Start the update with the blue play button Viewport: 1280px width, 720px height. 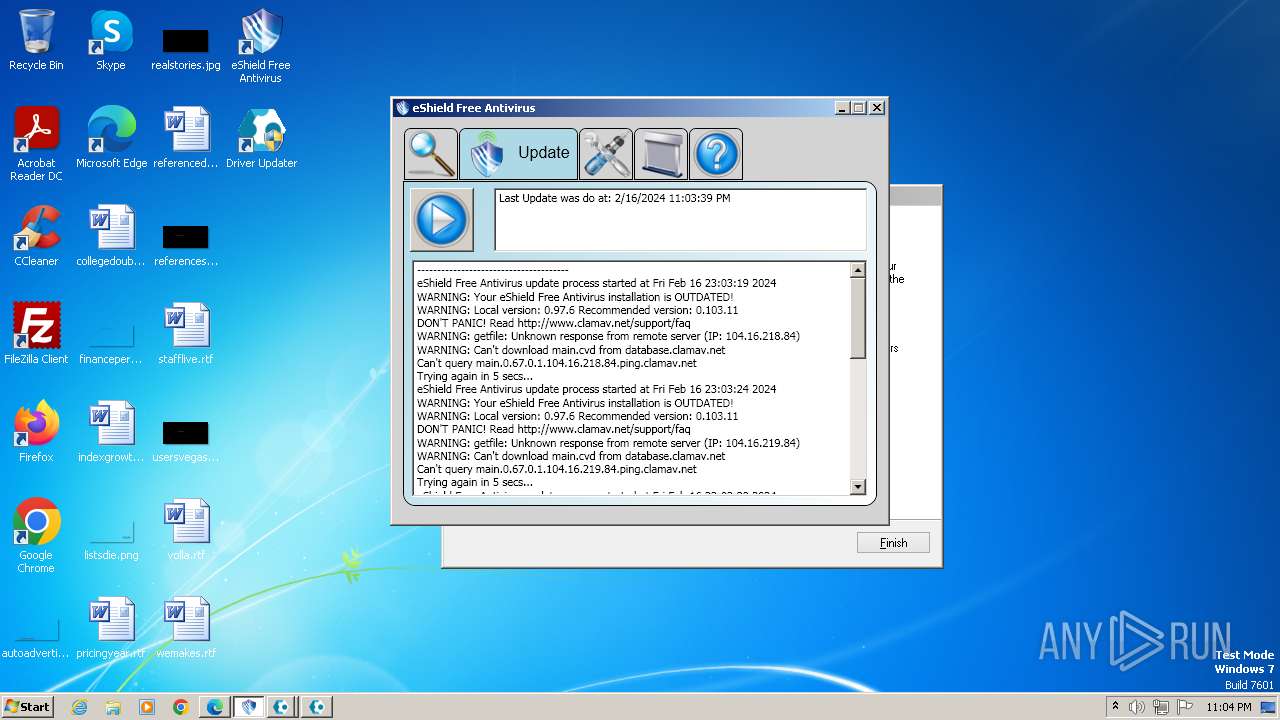[442, 219]
